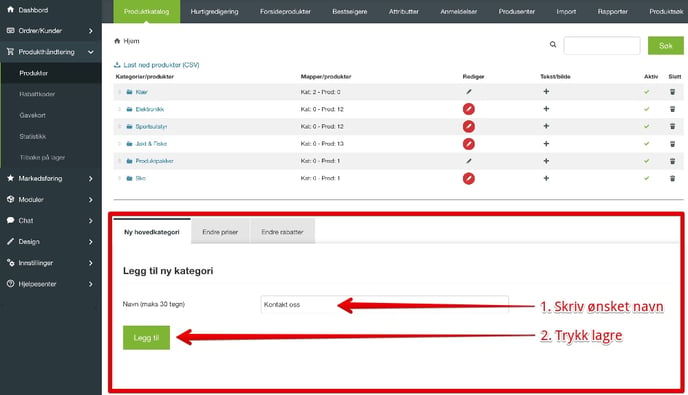The height and width of the screenshot is (395, 688).
Task: Expand the Innstillinger menu chevron
Action: (x=90, y=262)
